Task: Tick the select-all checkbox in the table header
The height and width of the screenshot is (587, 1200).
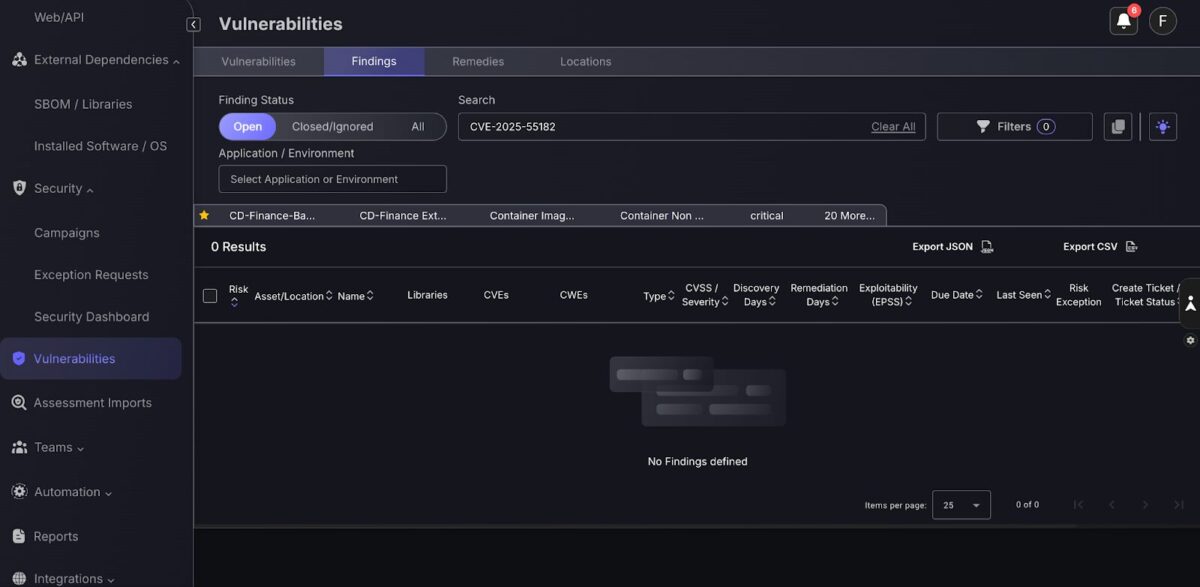Action: pyautogui.click(x=212, y=295)
